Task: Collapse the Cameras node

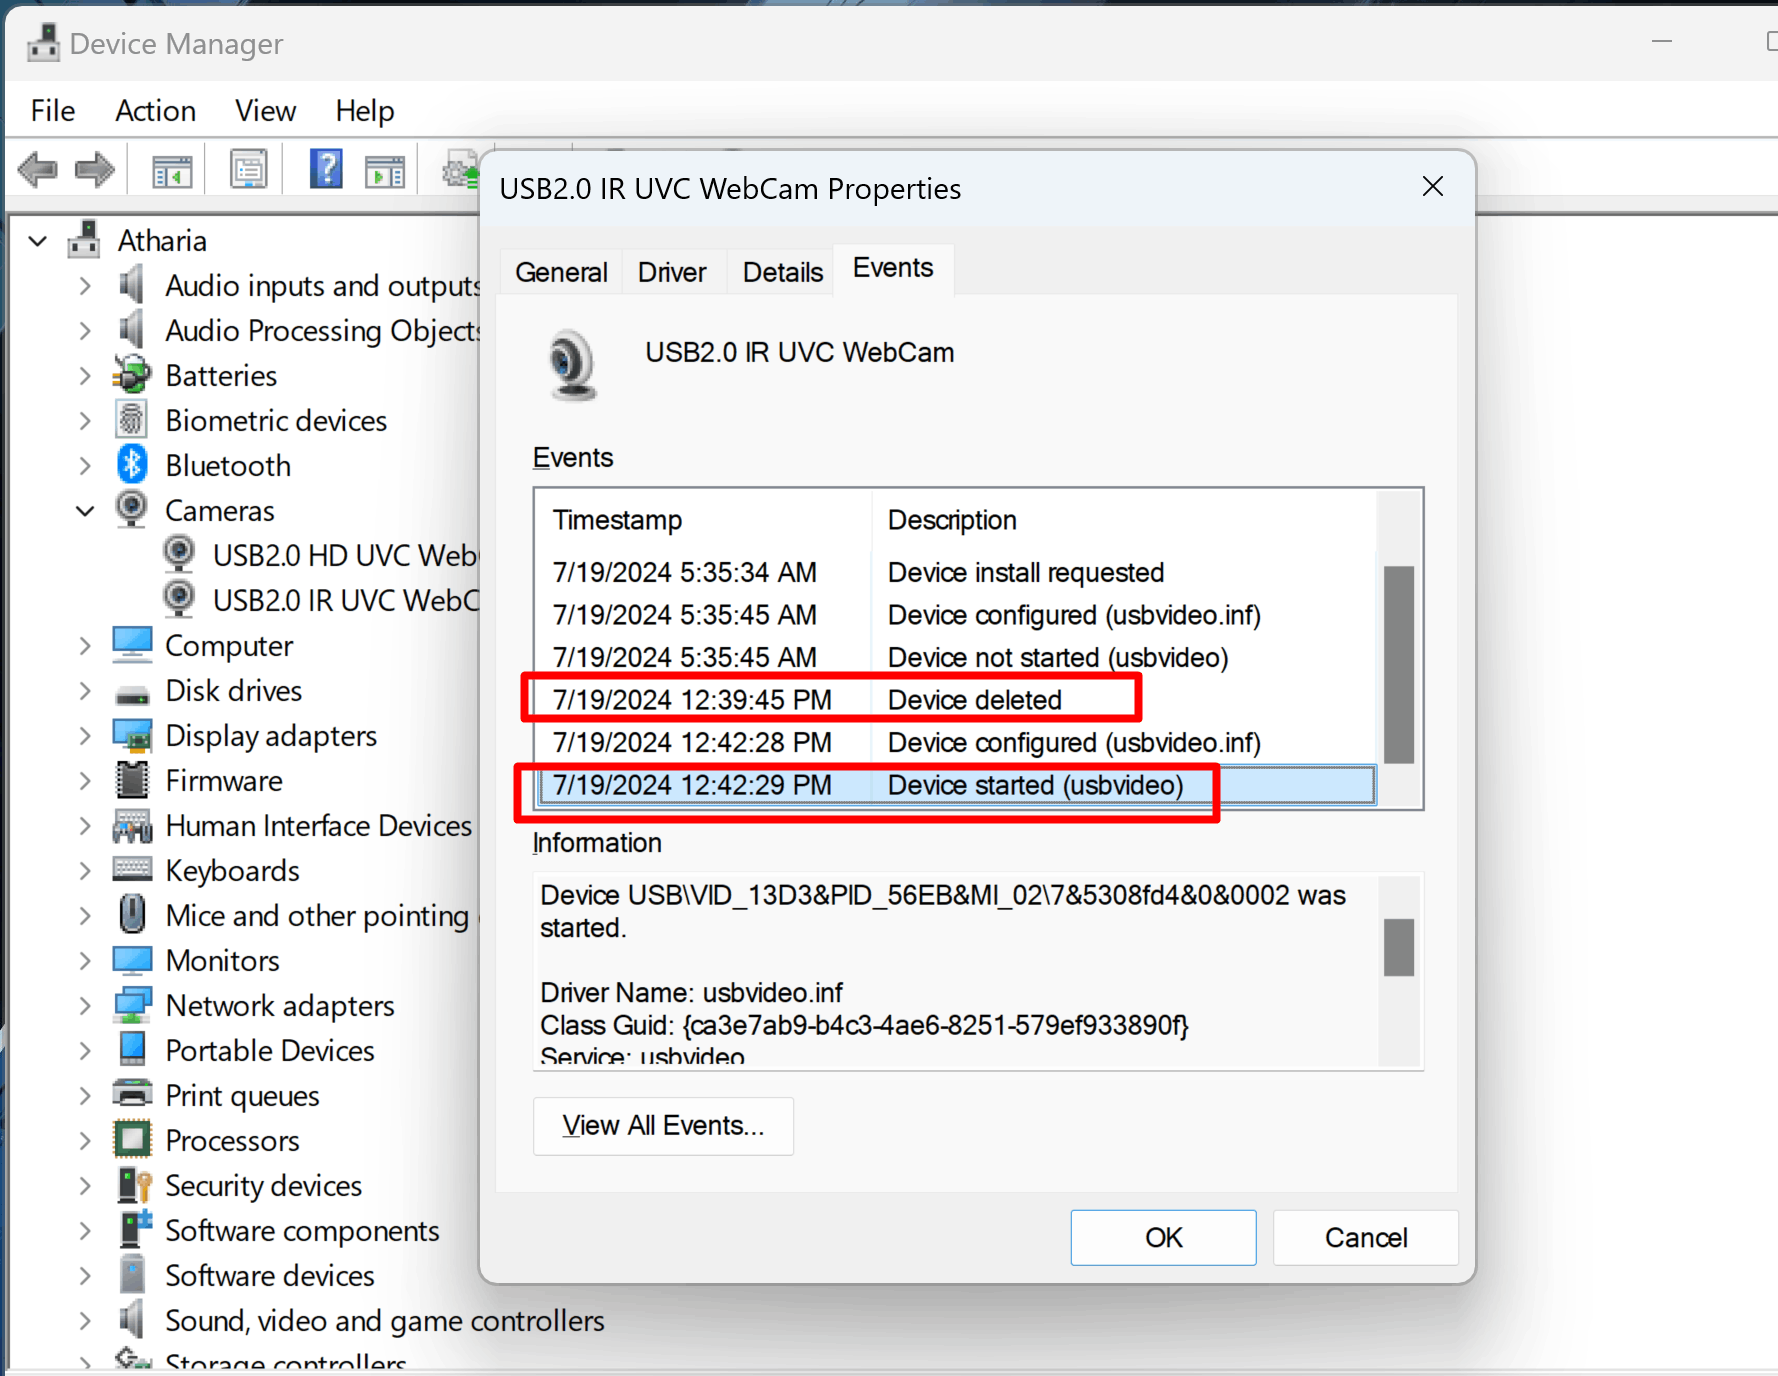Action: coord(85,511)
